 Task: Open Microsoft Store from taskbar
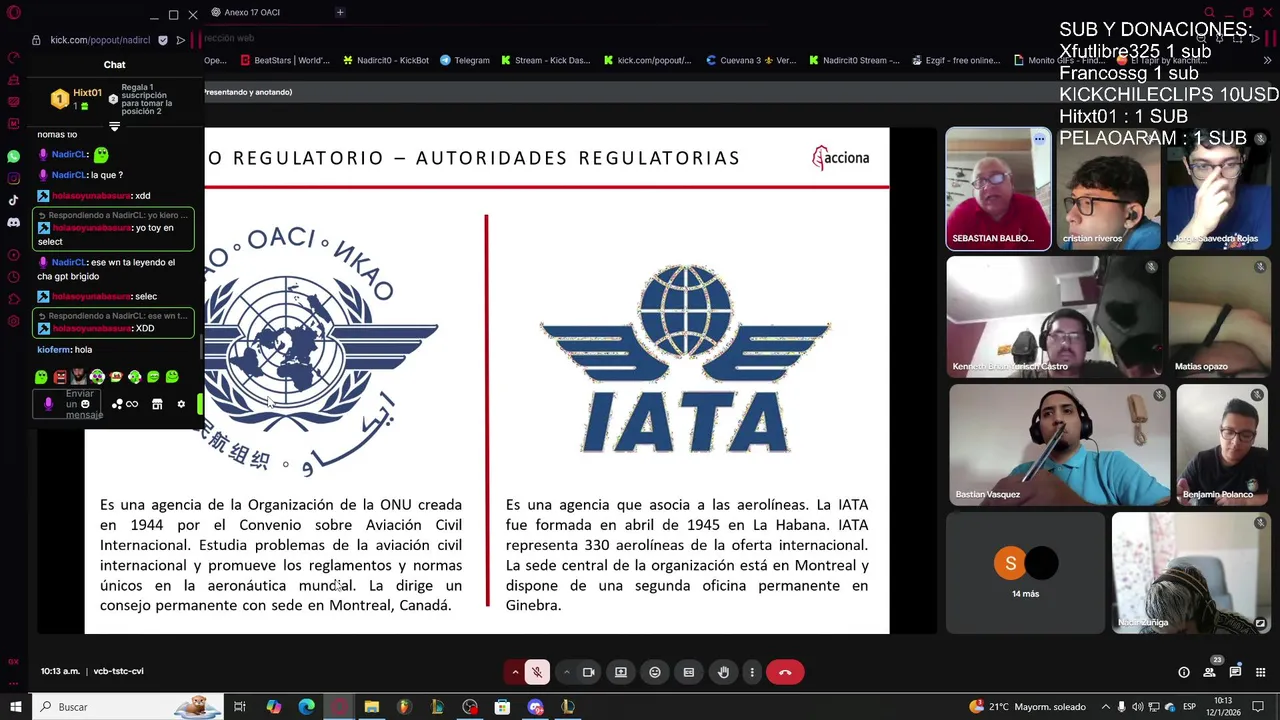502,707
